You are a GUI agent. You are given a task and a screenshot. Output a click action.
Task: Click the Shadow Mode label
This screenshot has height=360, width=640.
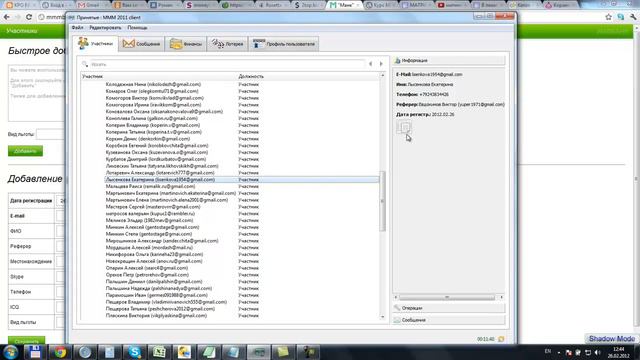click(611, 339)
